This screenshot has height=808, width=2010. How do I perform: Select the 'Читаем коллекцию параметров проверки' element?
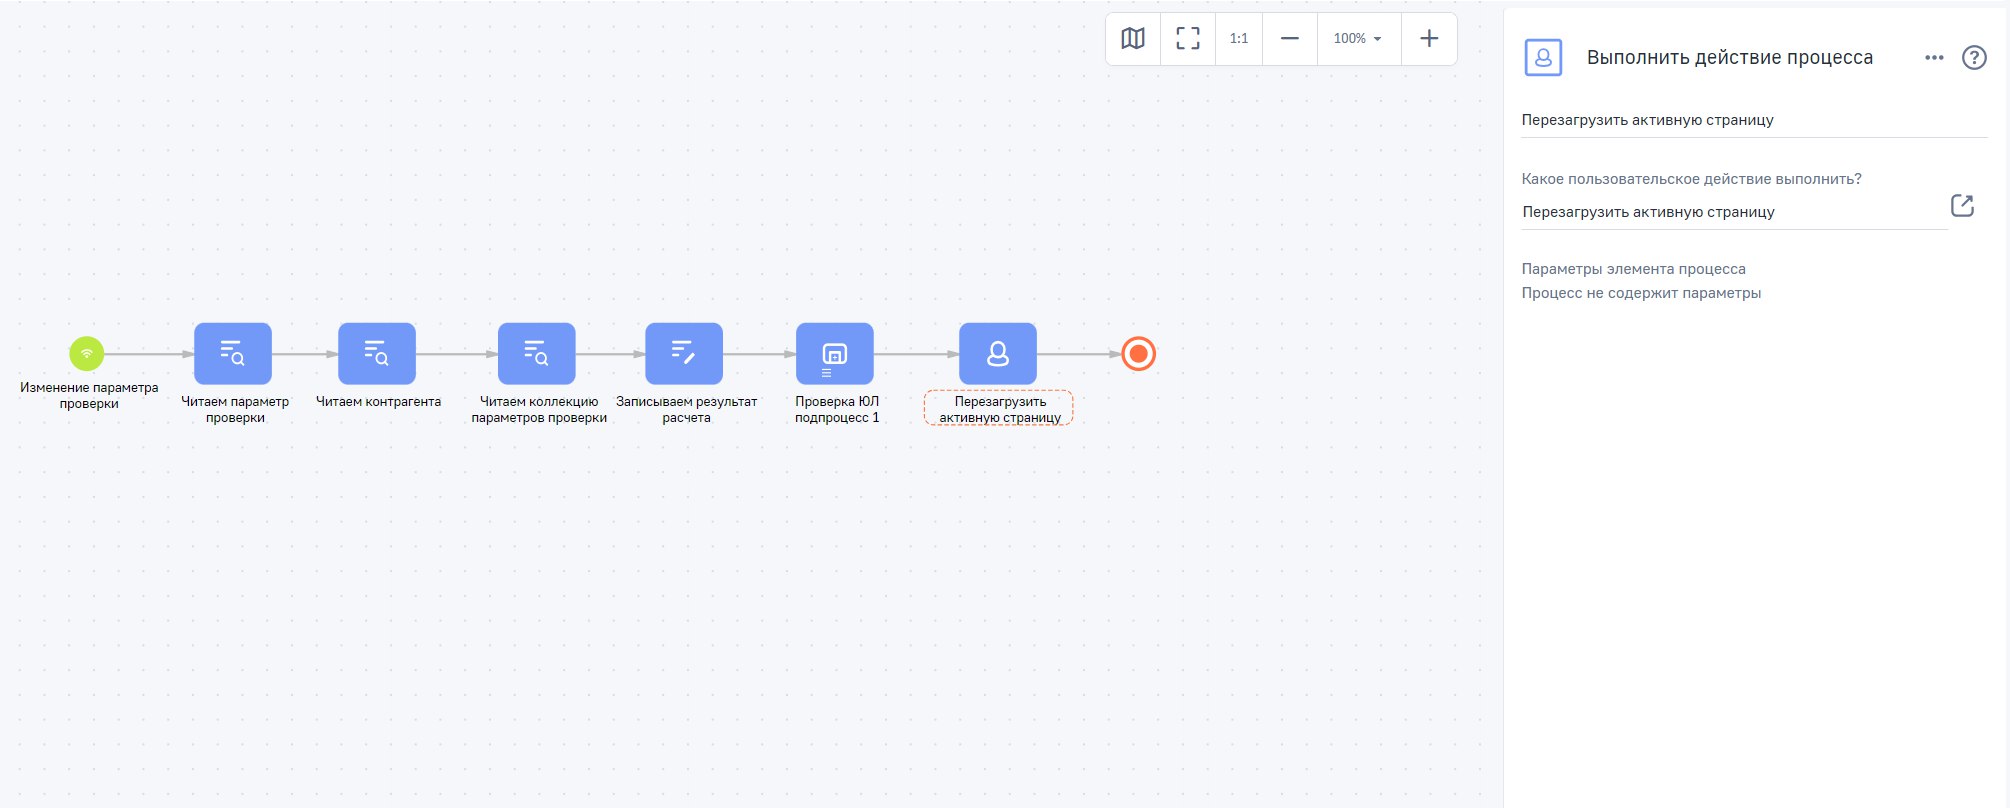coord(537,353)
